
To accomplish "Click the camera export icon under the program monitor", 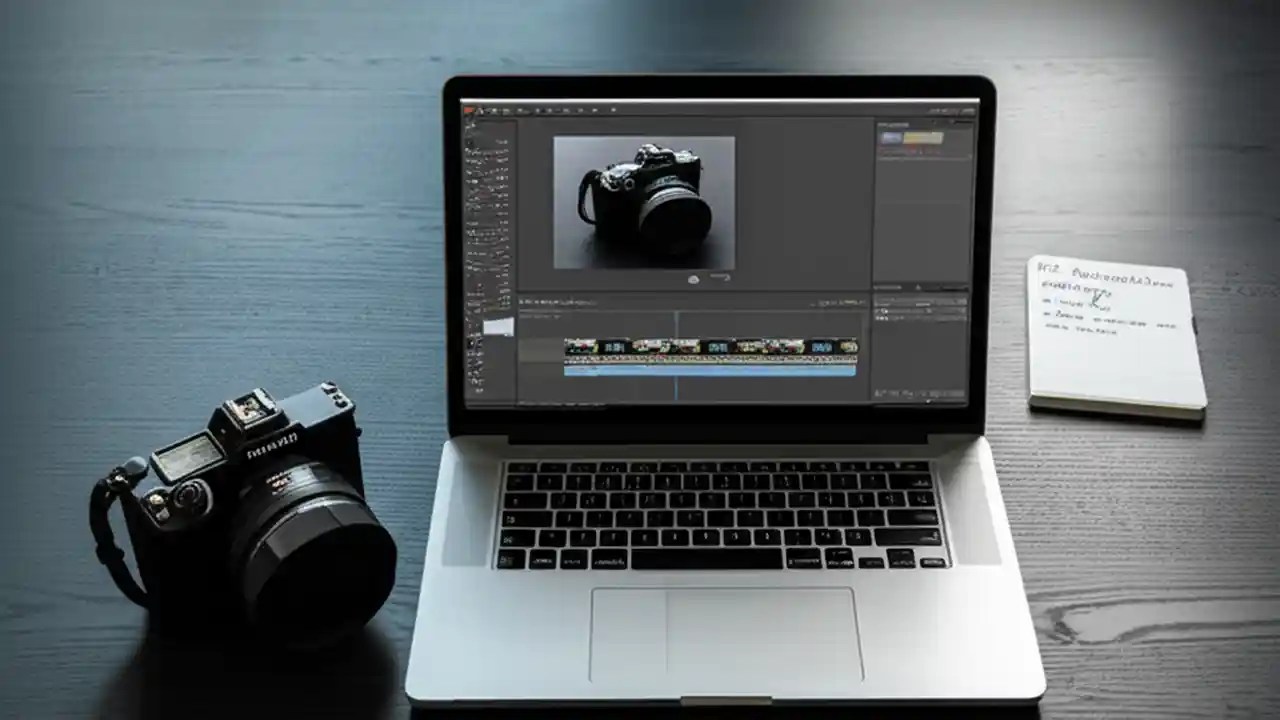I will [x=693, y=279].
